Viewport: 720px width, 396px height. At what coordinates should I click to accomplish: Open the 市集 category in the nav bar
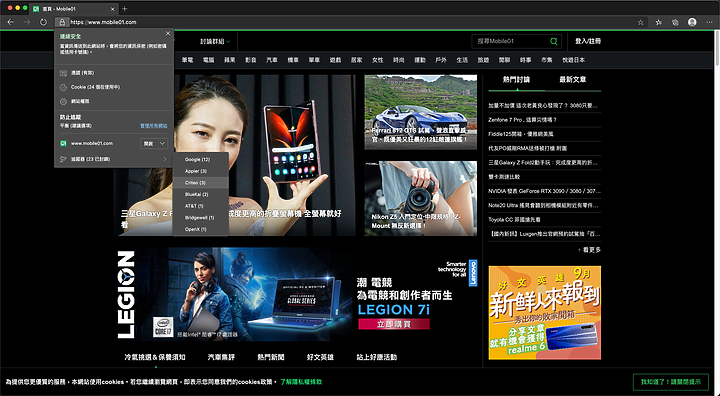point(546,60)
